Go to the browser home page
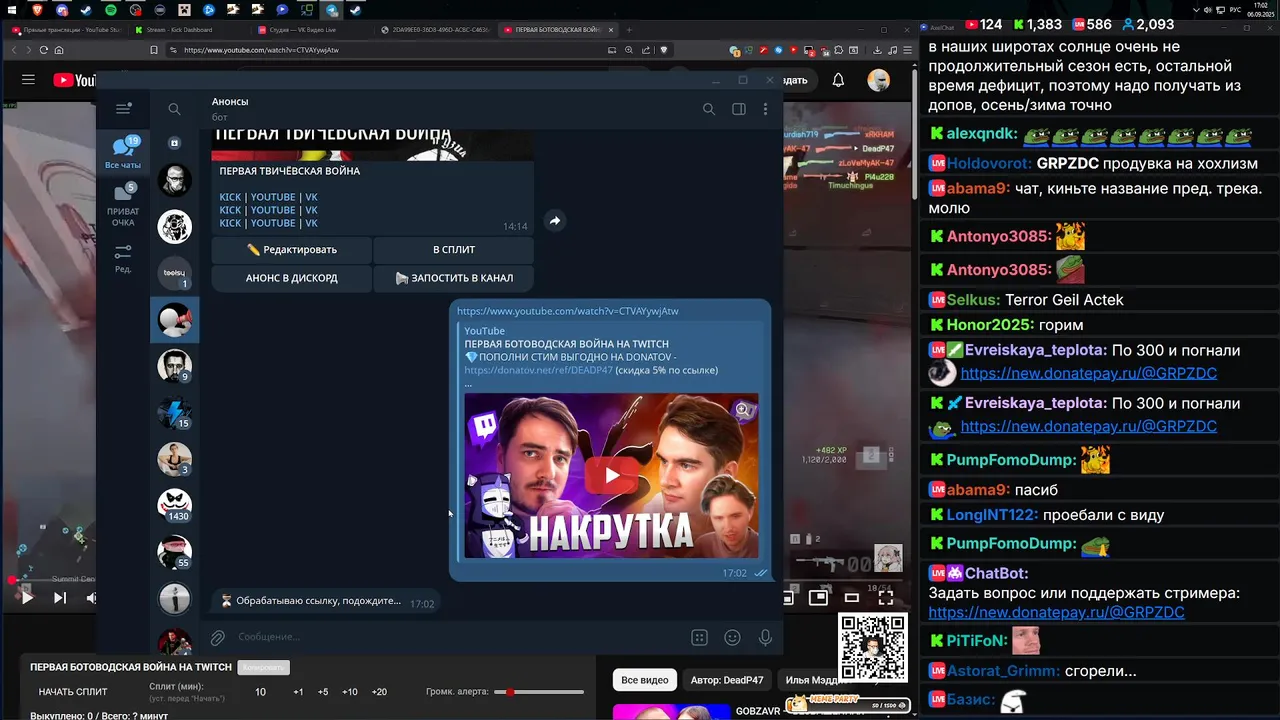Image resolution: width=1280 pixels, height=720 pixels. 59,50
